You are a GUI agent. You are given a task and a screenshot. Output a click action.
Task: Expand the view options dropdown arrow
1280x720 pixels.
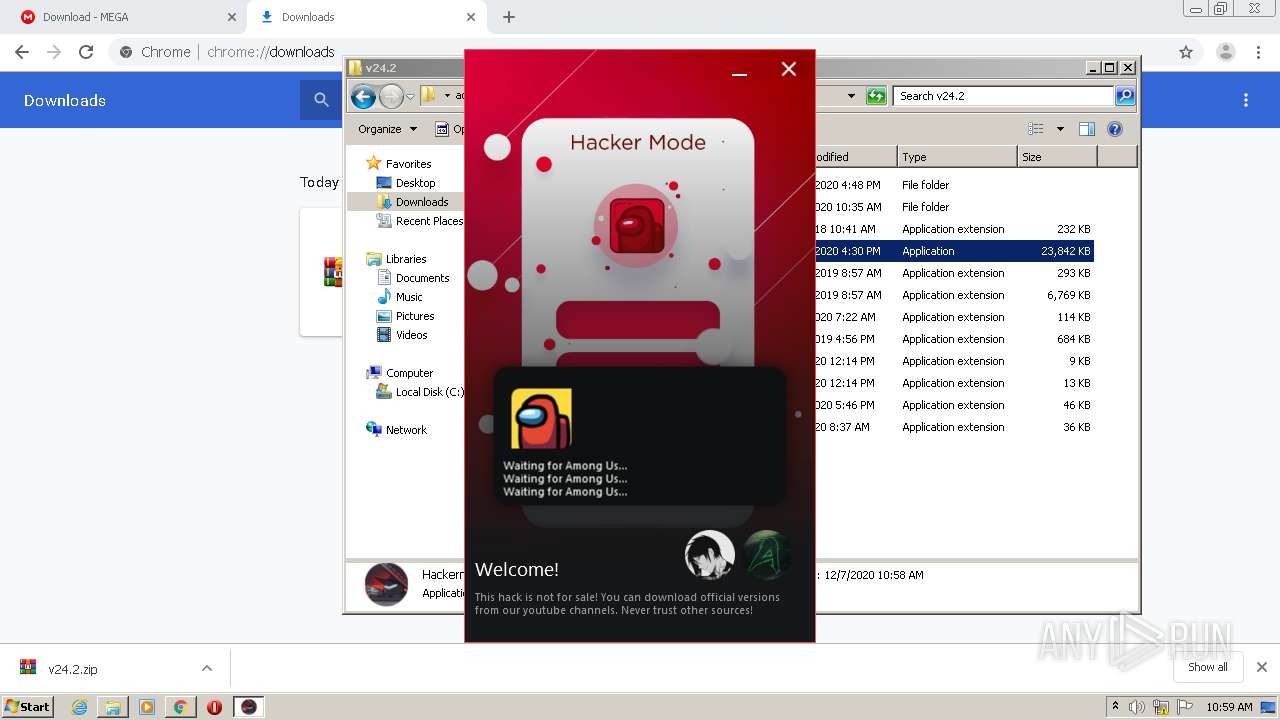click(1060, 129)
